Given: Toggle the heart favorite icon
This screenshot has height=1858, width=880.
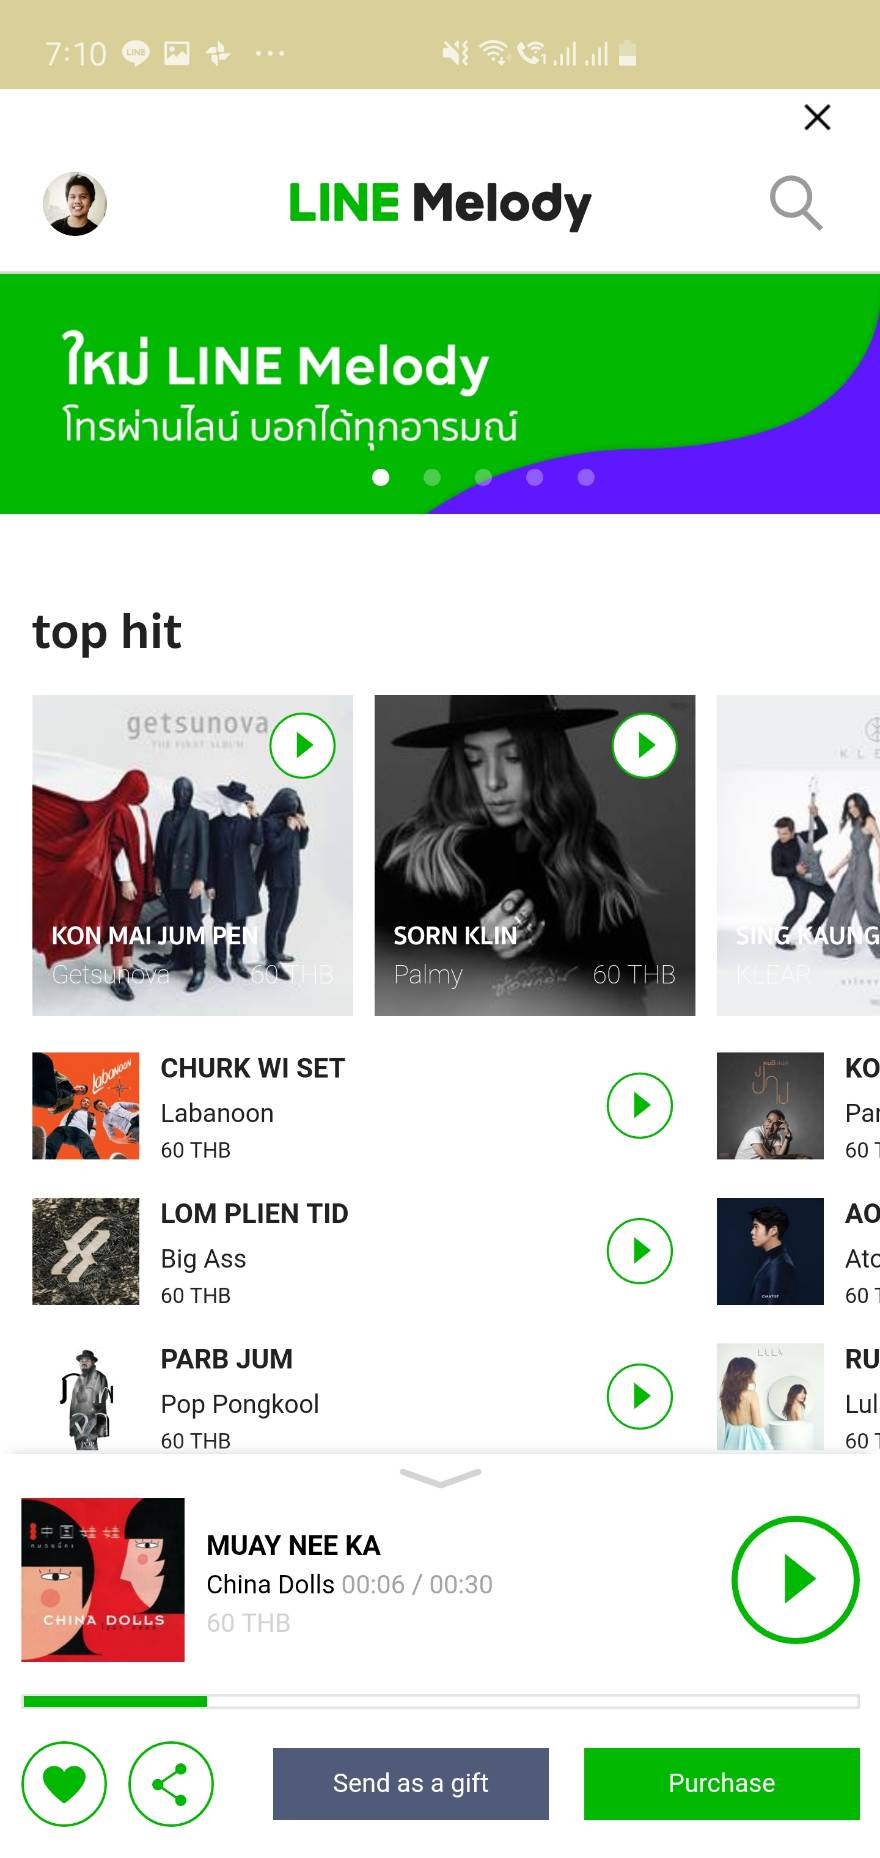Looking at the screenshot, I should tap(64, 1784).
